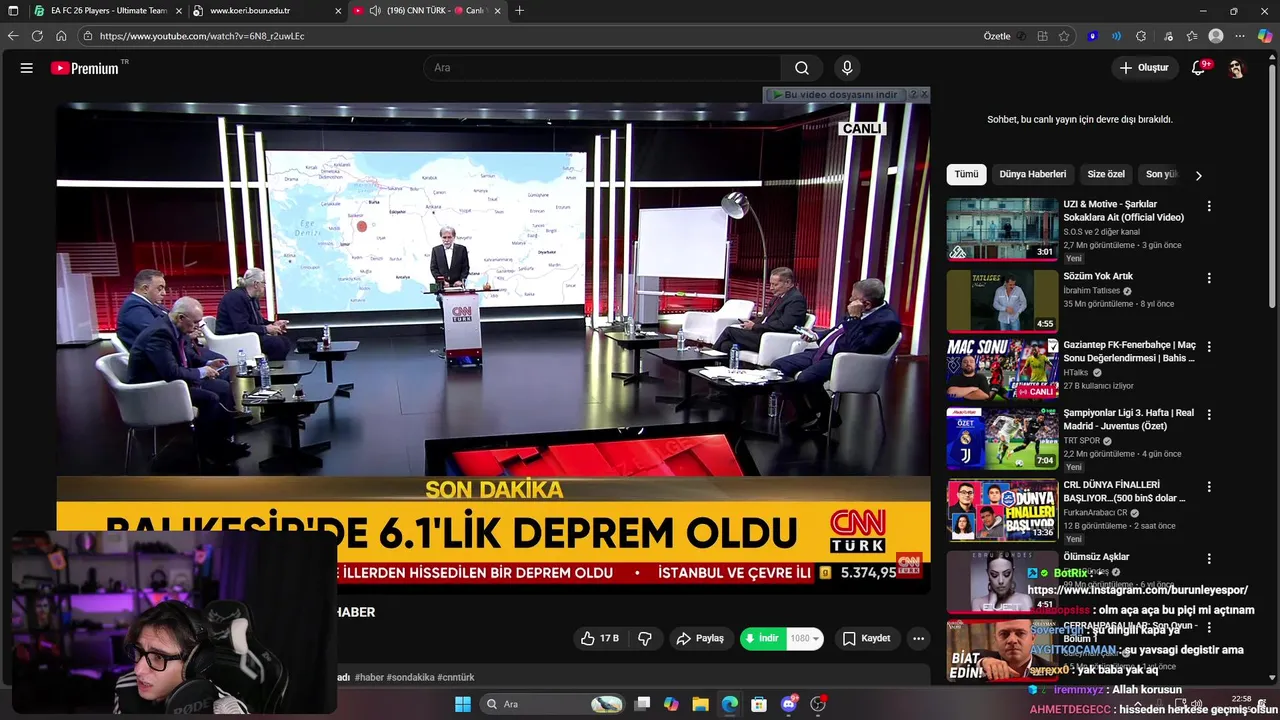Open options for UZI & Motive video
Image resolution: width=1280 pixels, height=720 pixels.
click(1209, 206)
